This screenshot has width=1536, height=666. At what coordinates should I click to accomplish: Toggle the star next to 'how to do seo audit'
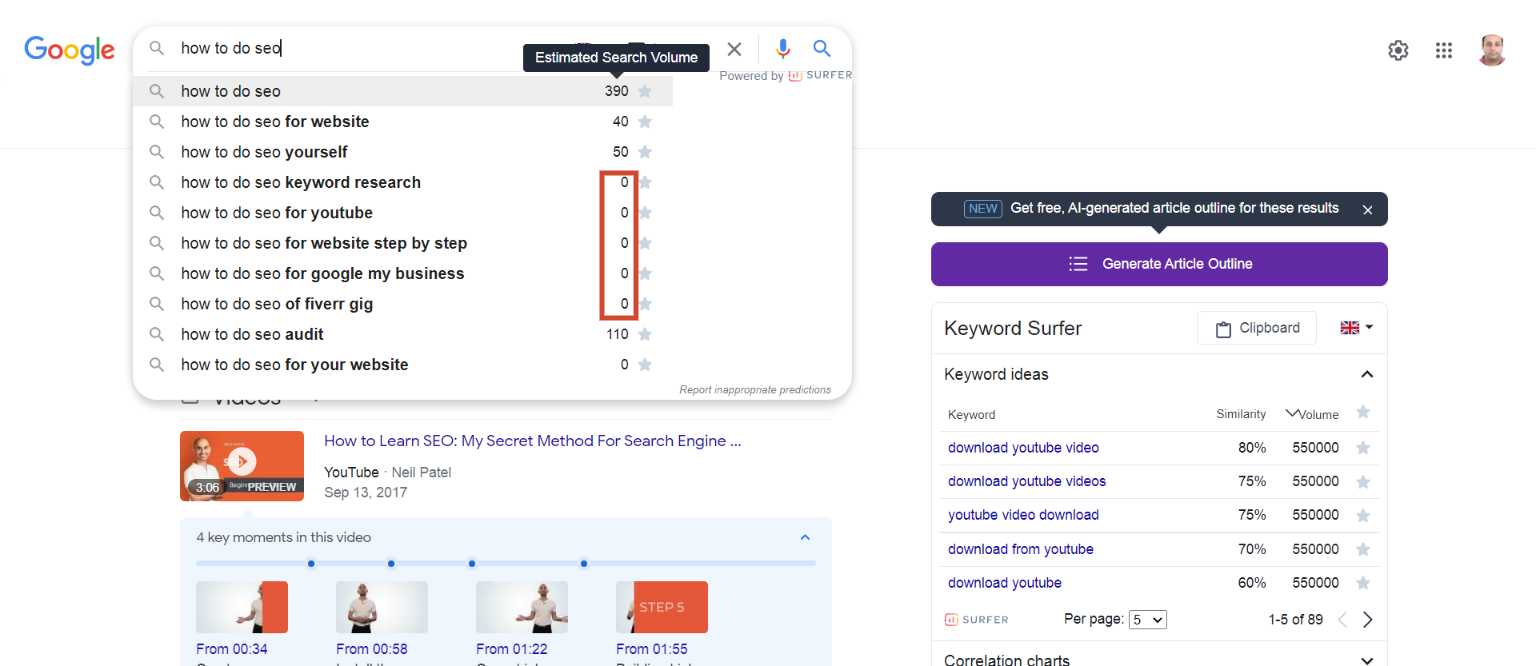(x=645, y=333)
